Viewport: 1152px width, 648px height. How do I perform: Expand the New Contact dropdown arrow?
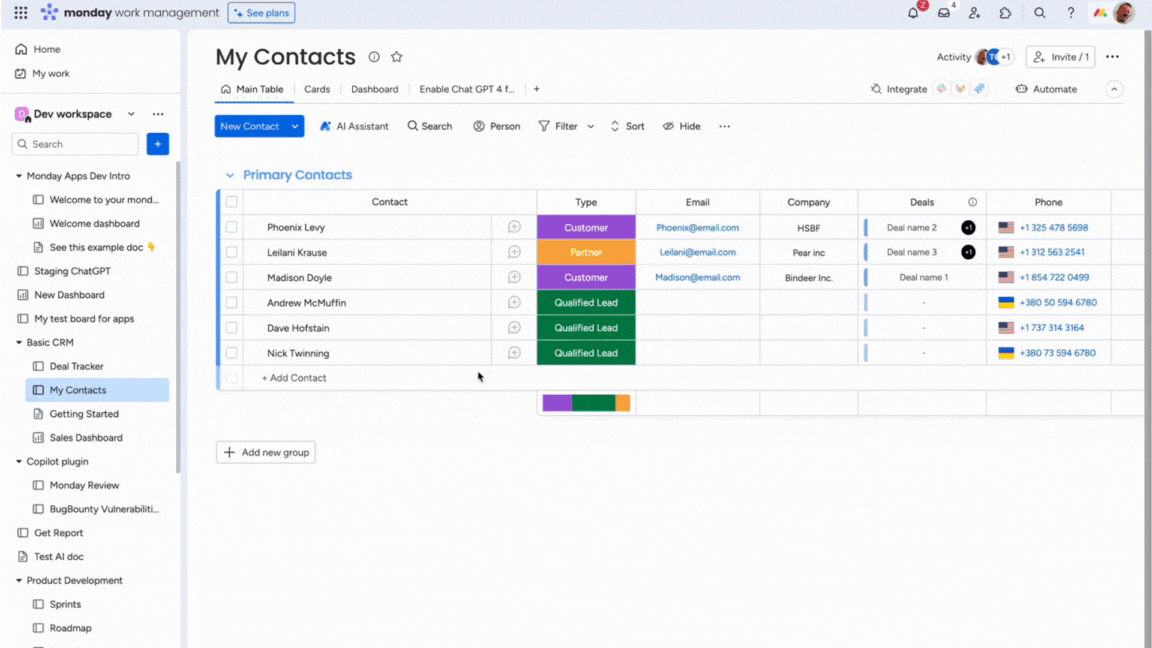click(x=295, y=126)
